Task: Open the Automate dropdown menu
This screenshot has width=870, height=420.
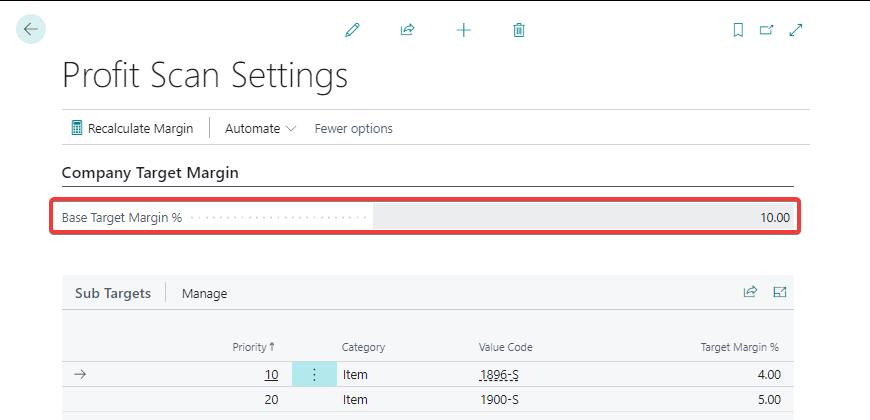Action: click(x=260, y=128)
